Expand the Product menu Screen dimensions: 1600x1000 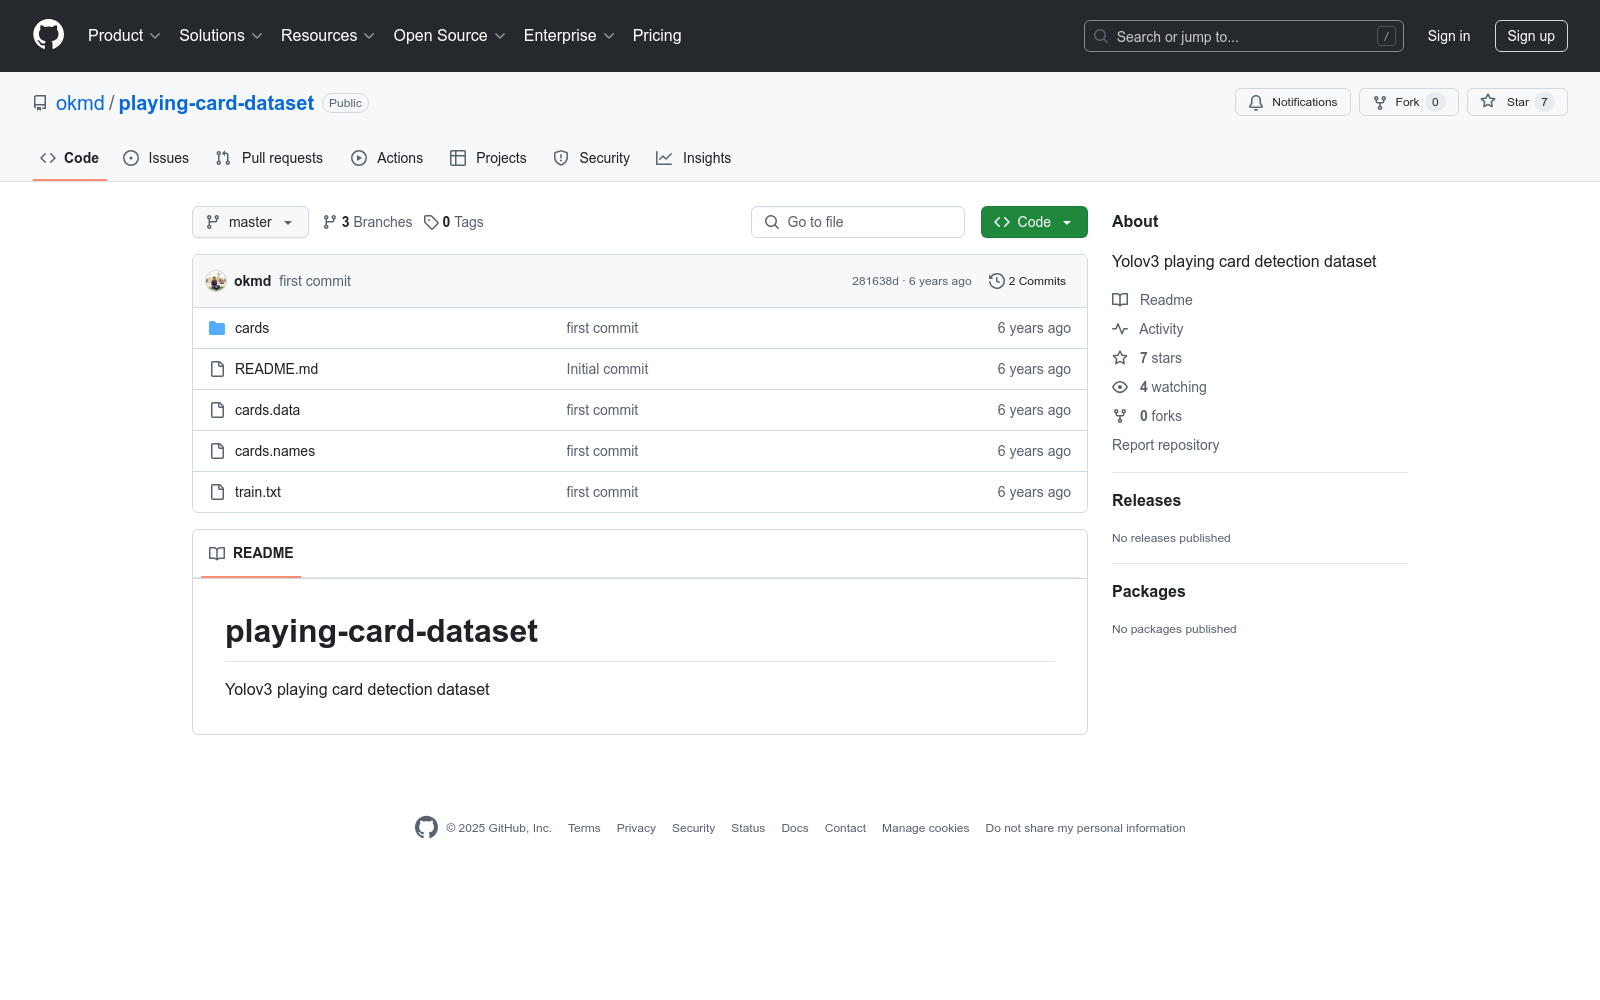124,35
